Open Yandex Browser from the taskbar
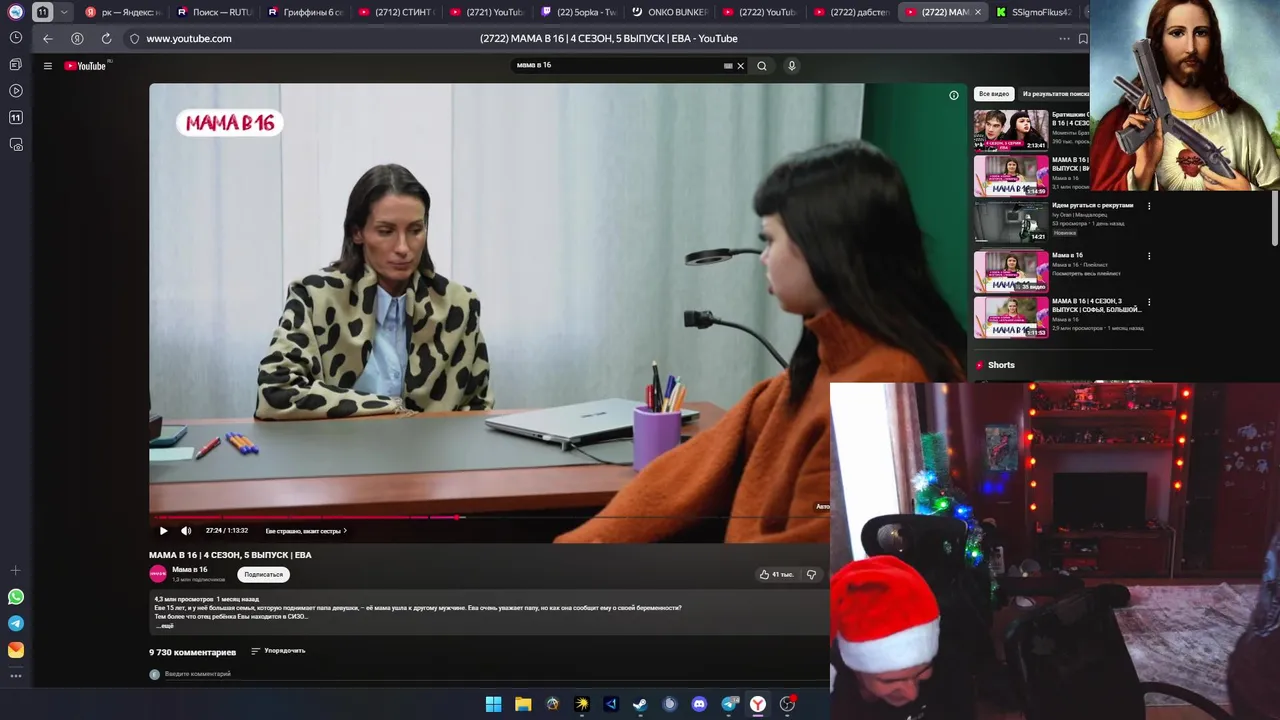This screenshot has height=720, width=1280. point(758,704)
